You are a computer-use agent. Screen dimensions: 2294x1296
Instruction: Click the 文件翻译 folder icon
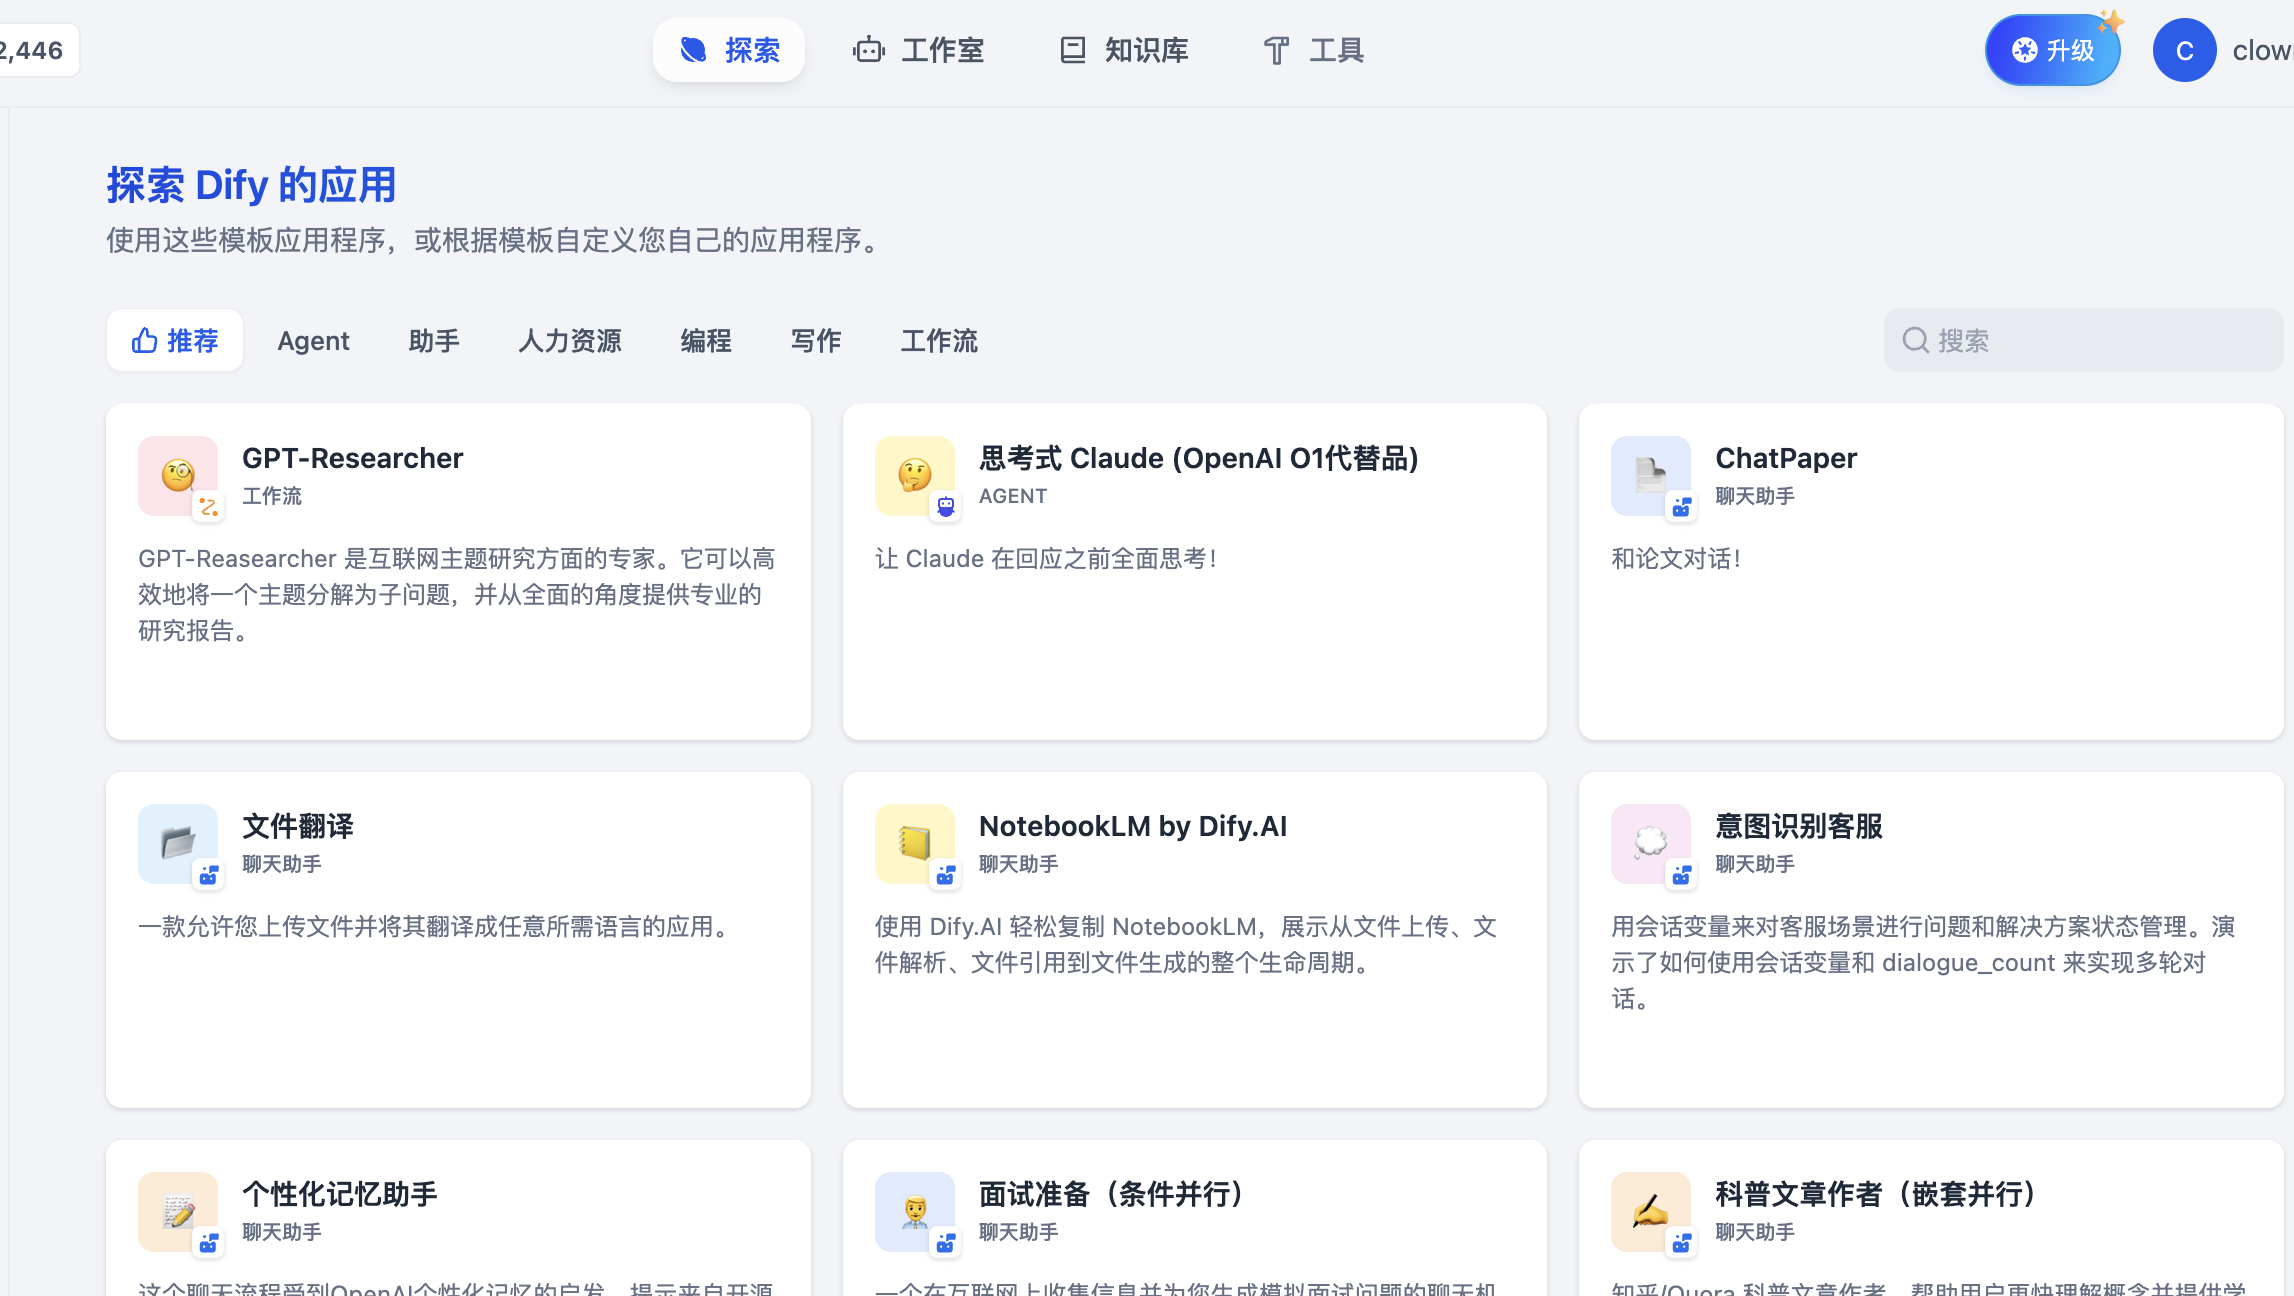(x=178, y=843)
